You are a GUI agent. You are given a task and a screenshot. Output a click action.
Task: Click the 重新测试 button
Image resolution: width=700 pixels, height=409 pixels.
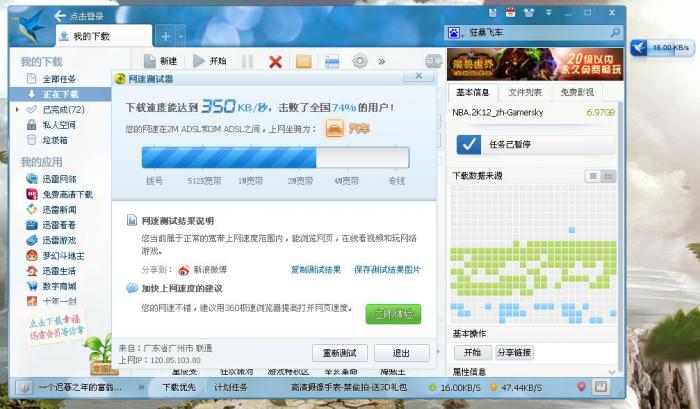point(340,353)
